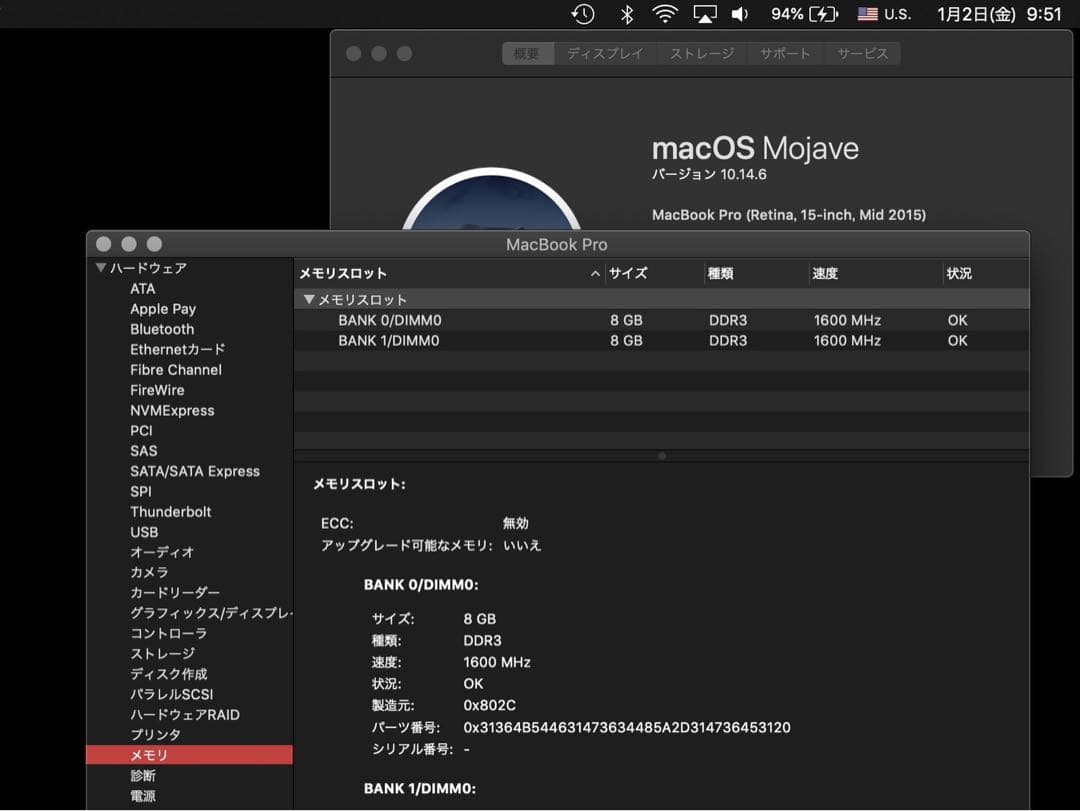Open the Wi-Fi status menu
The height and width of the screenshot is (811, 1080).
665,14
